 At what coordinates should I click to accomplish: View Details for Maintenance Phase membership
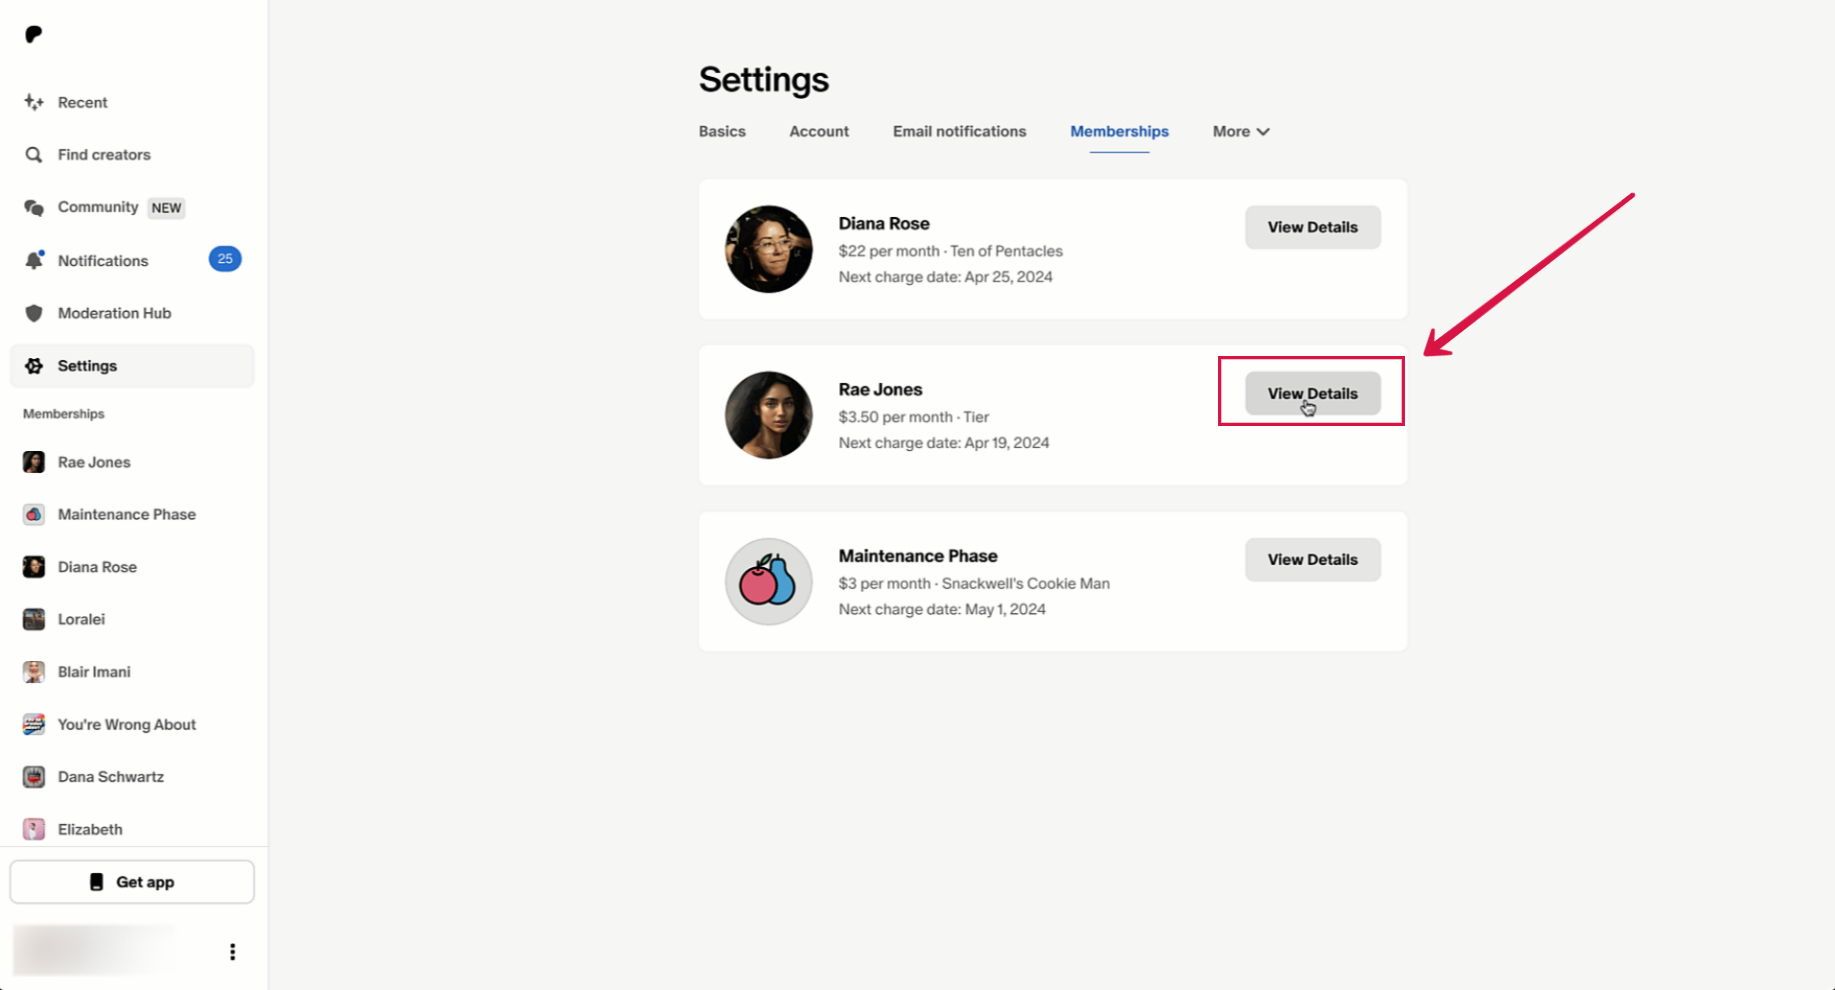1312,560
